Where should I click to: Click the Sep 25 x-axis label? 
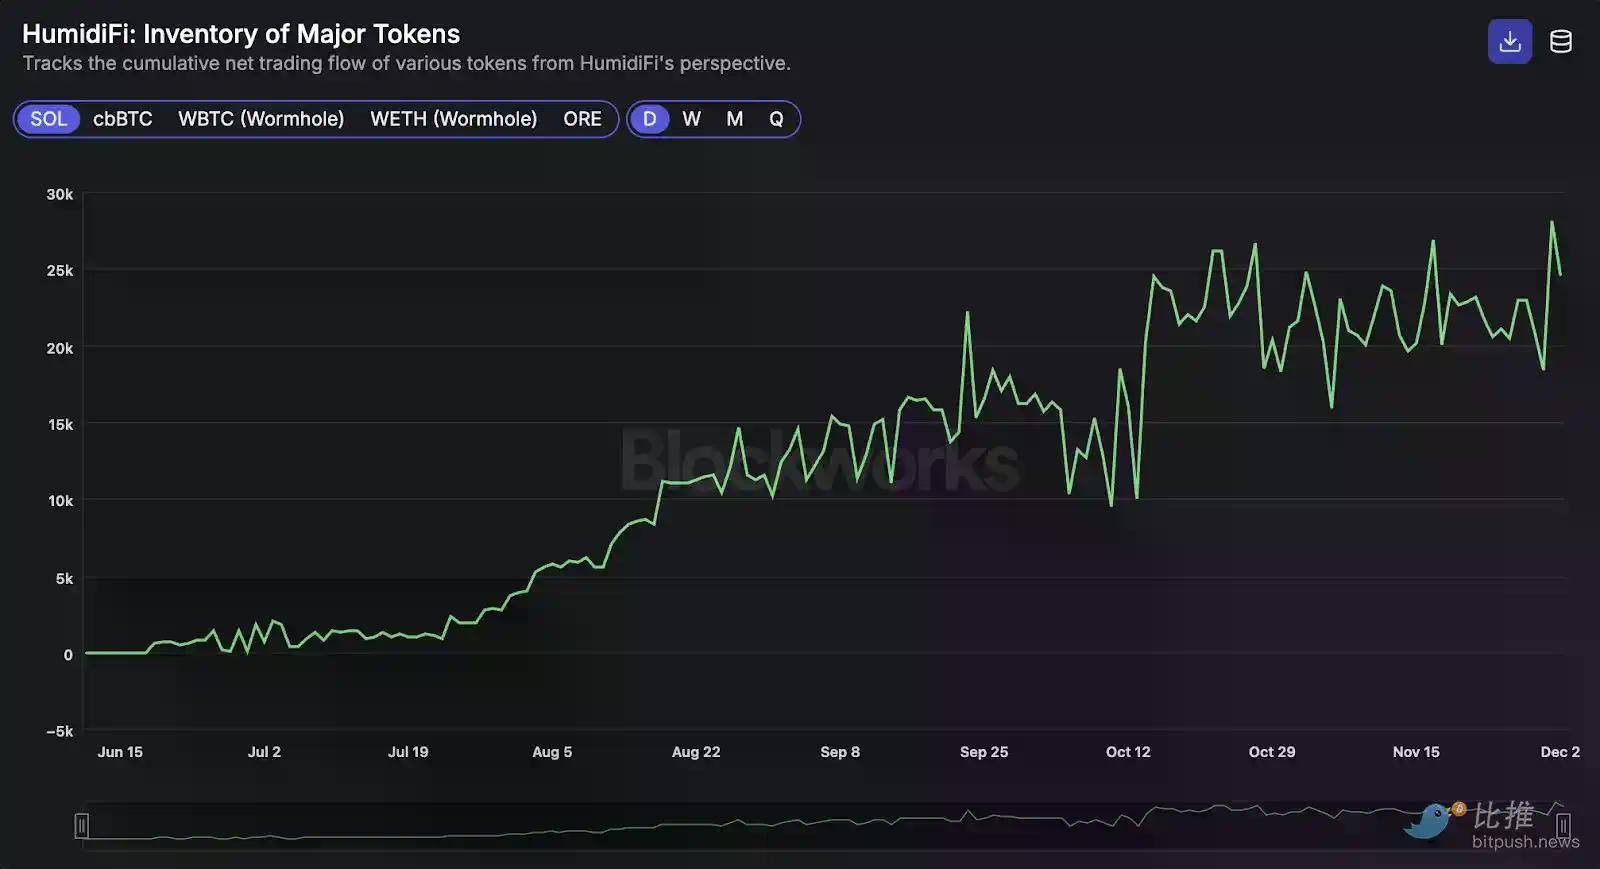tap(984, 752)
